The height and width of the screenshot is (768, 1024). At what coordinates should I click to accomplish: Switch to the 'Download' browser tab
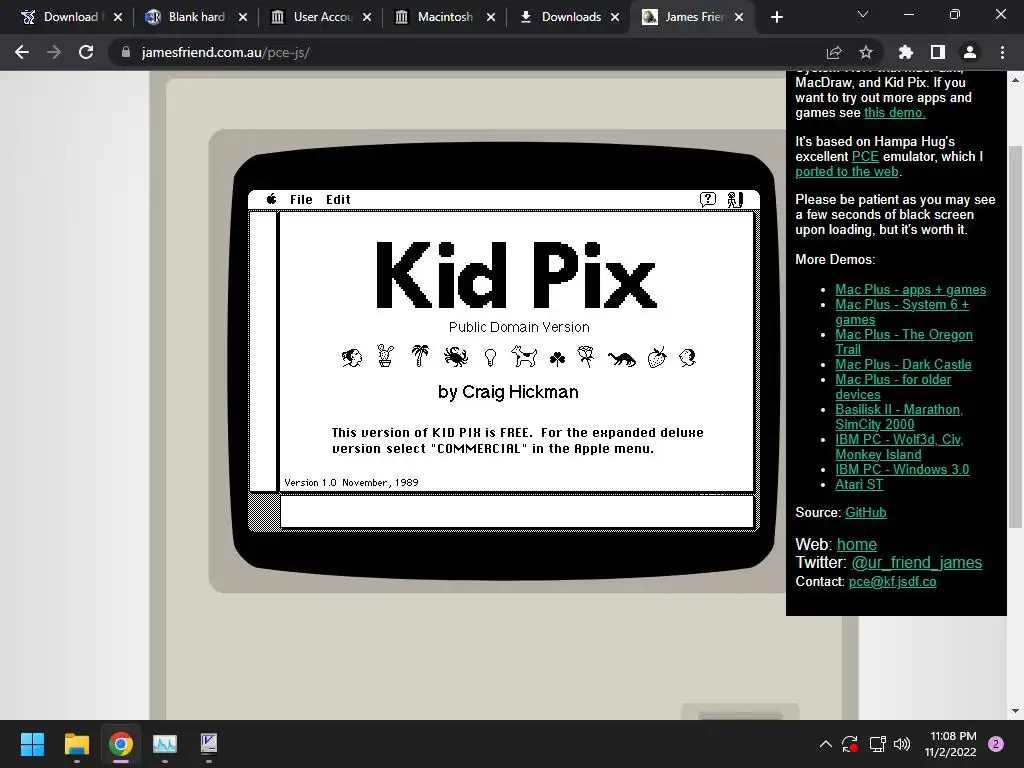tap(69, 17)
